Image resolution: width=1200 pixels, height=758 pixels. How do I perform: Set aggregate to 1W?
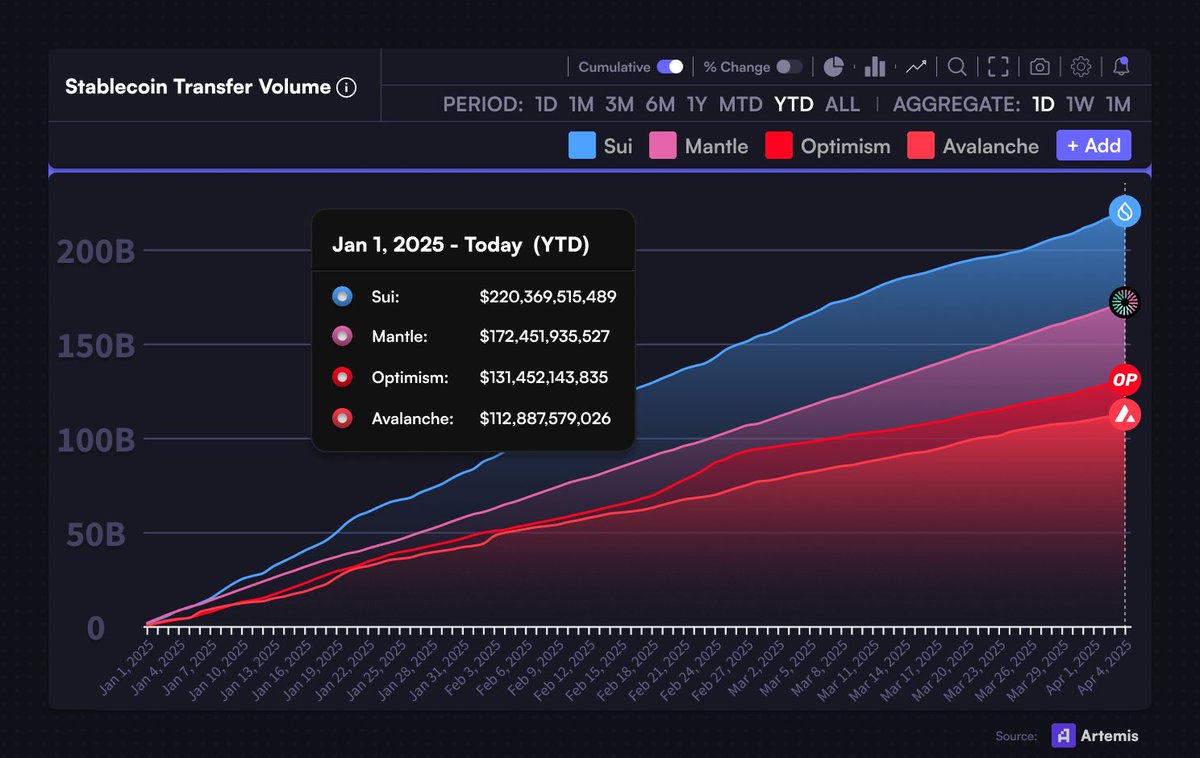1080,104
